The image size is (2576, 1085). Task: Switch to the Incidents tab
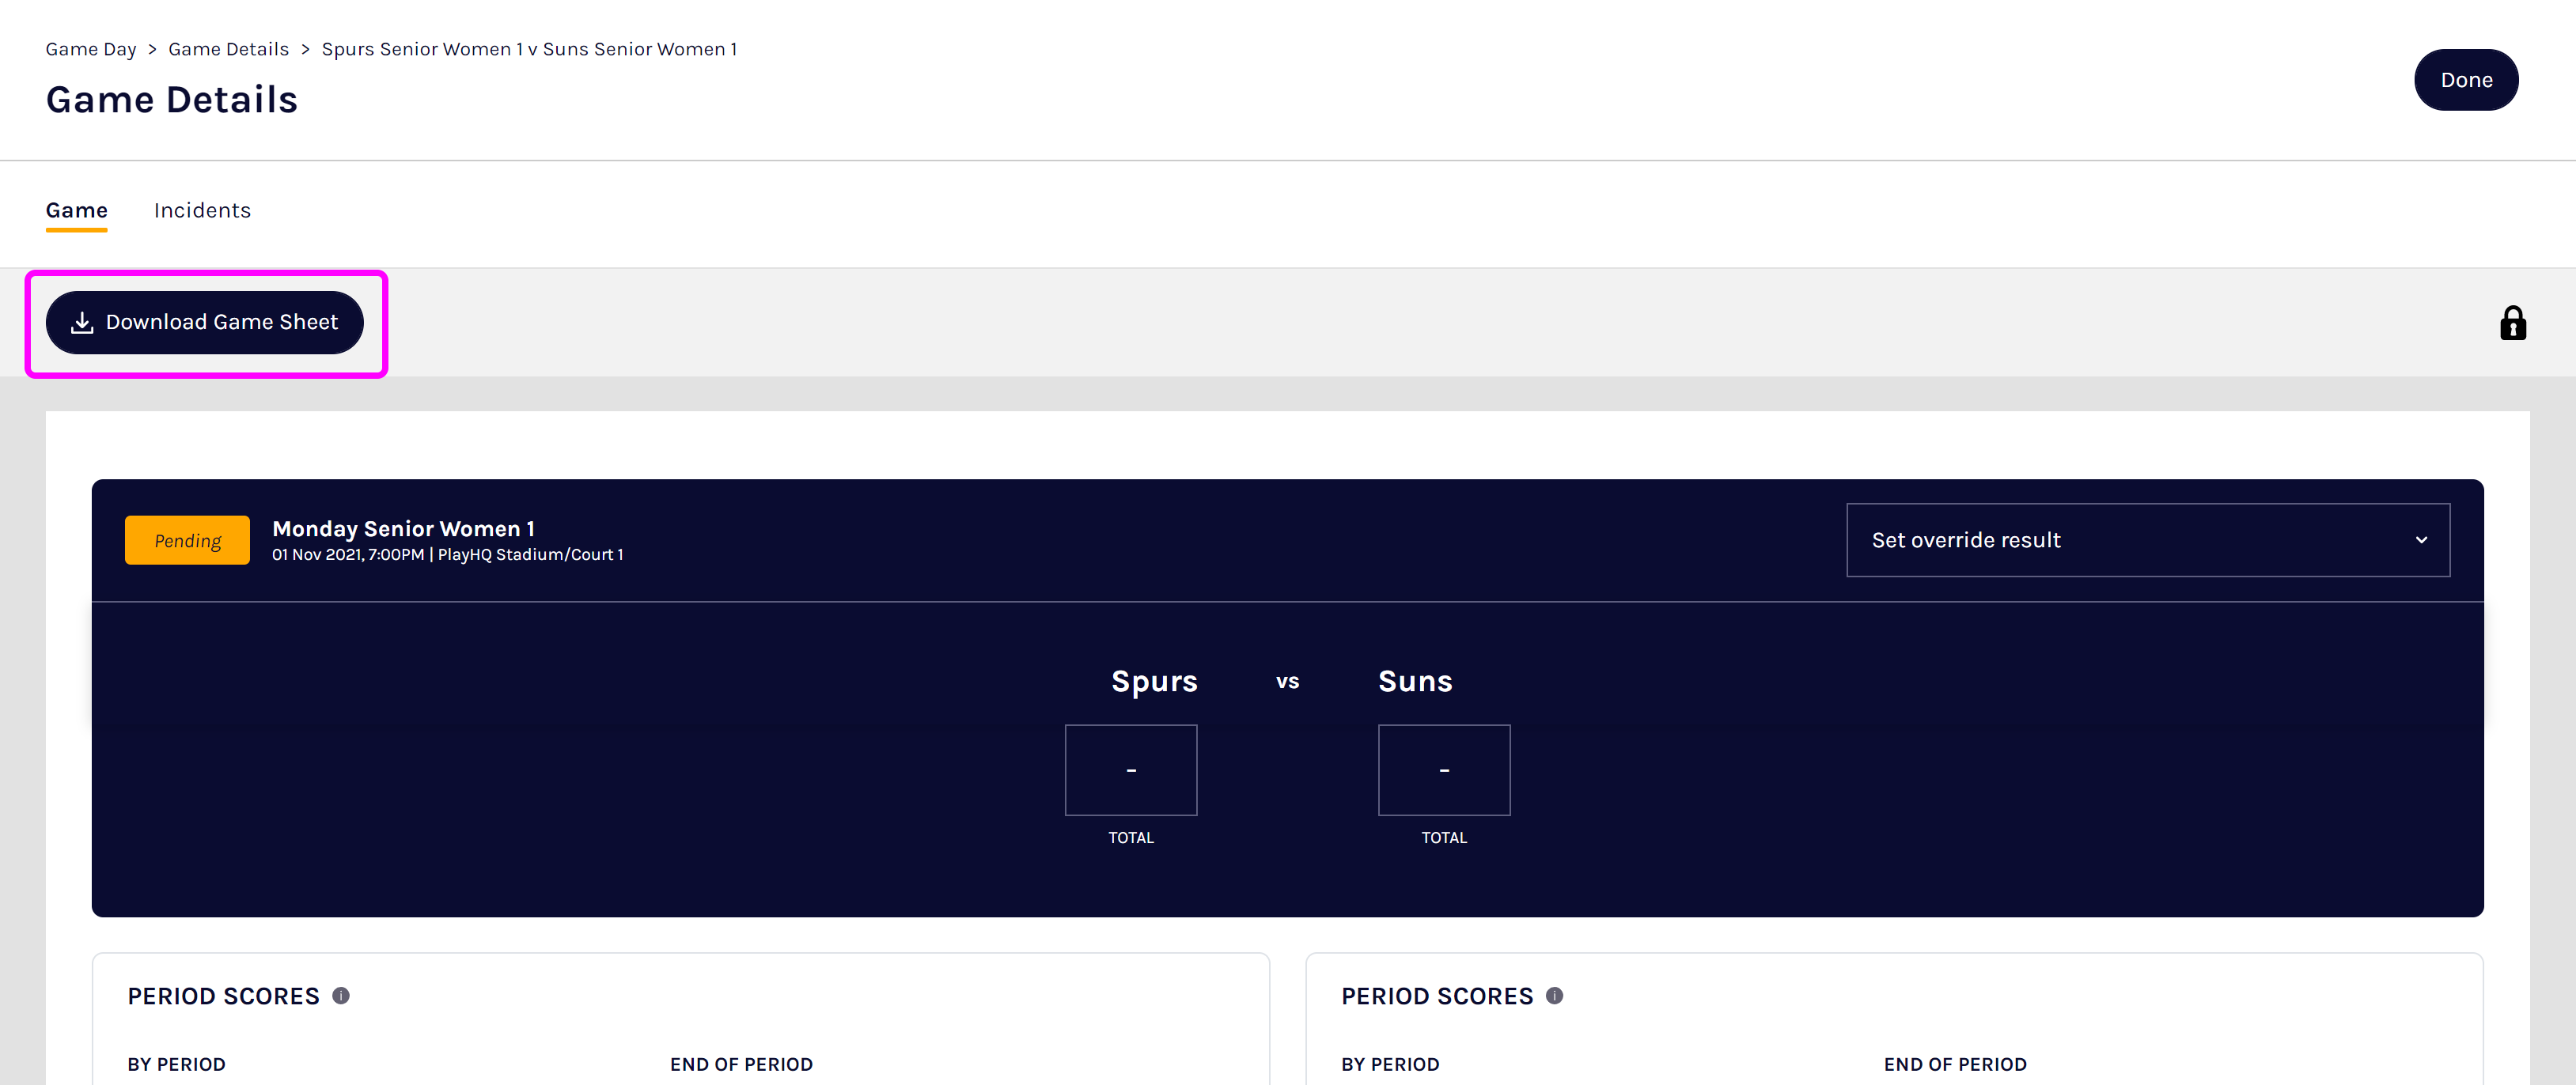202,210
